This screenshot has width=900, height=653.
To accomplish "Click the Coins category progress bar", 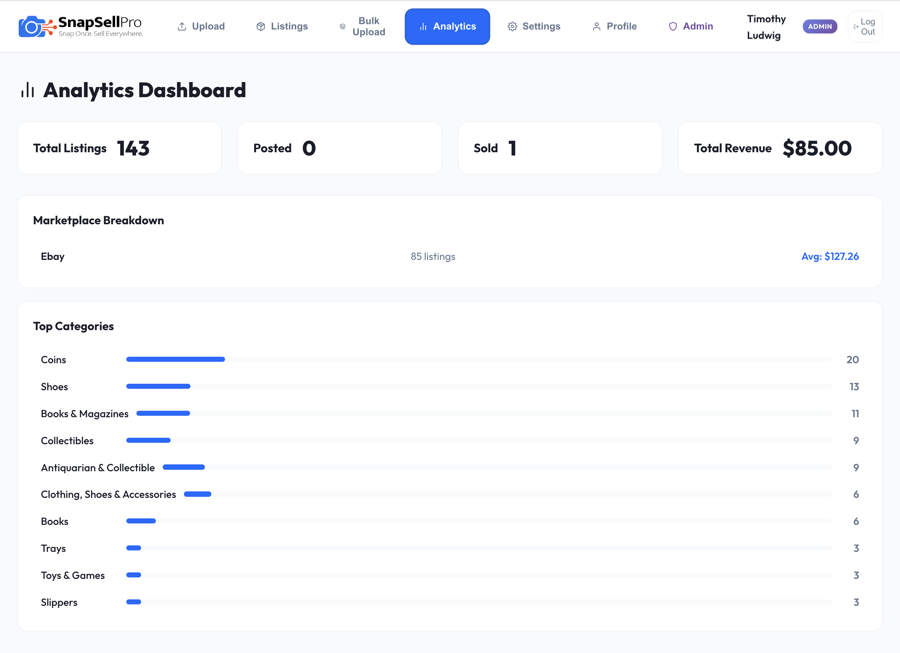I will point(175,359).
